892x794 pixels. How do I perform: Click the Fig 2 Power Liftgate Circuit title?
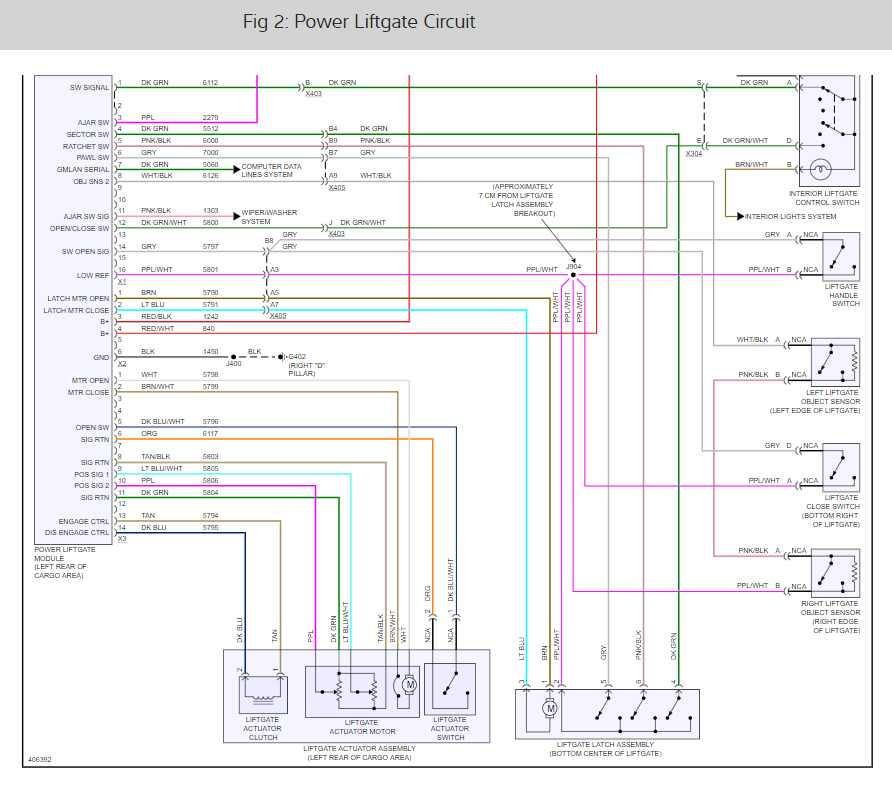coord(359,22)
